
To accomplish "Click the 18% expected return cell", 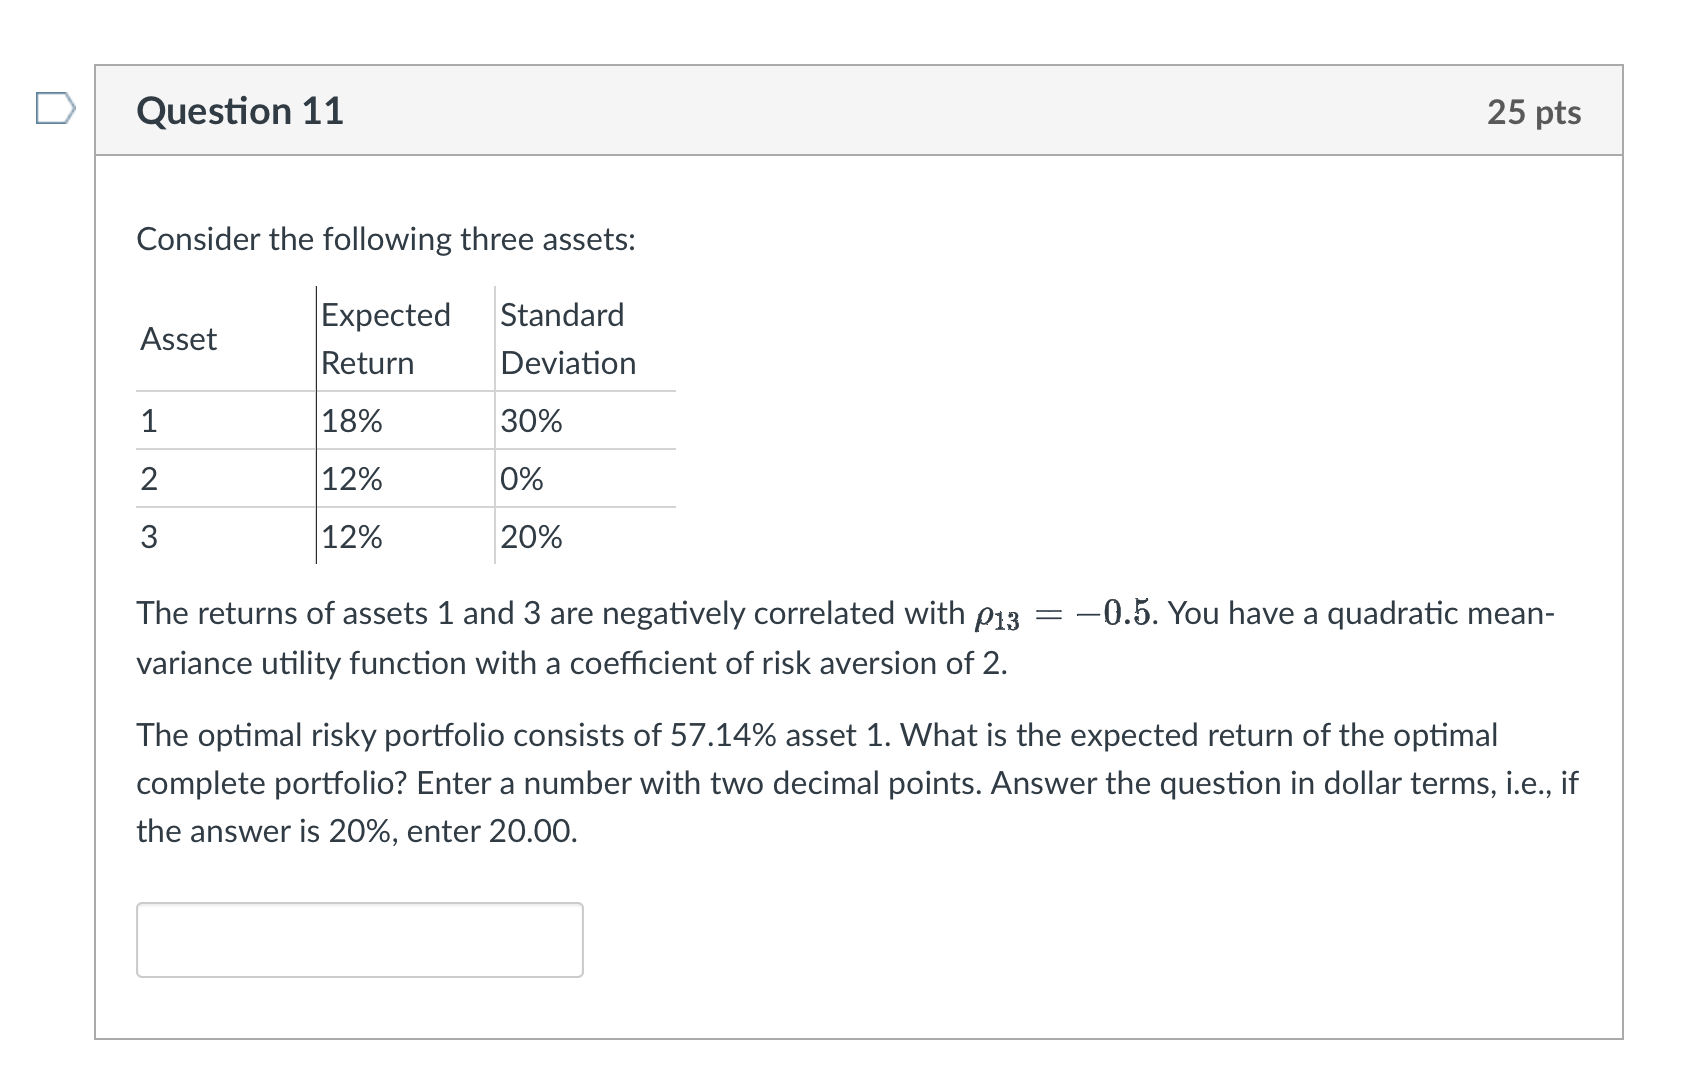I will pyautogui.click(x=350, y=421).
